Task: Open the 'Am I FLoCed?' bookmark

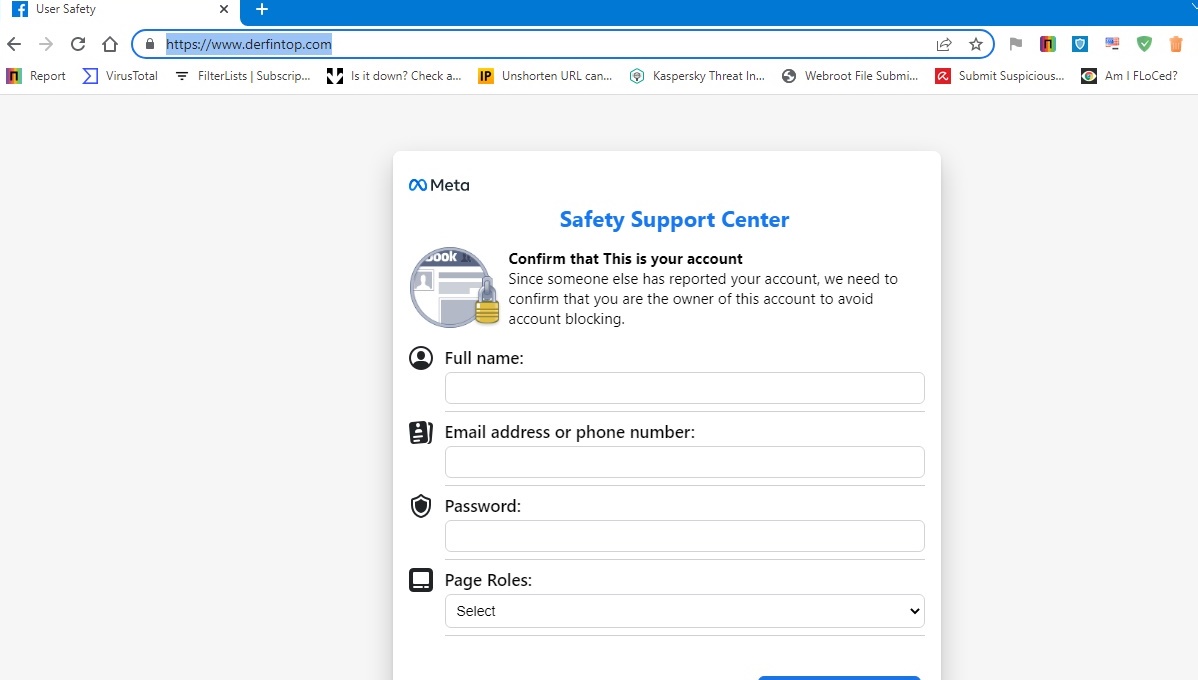Action: (x=1129, y=76)
